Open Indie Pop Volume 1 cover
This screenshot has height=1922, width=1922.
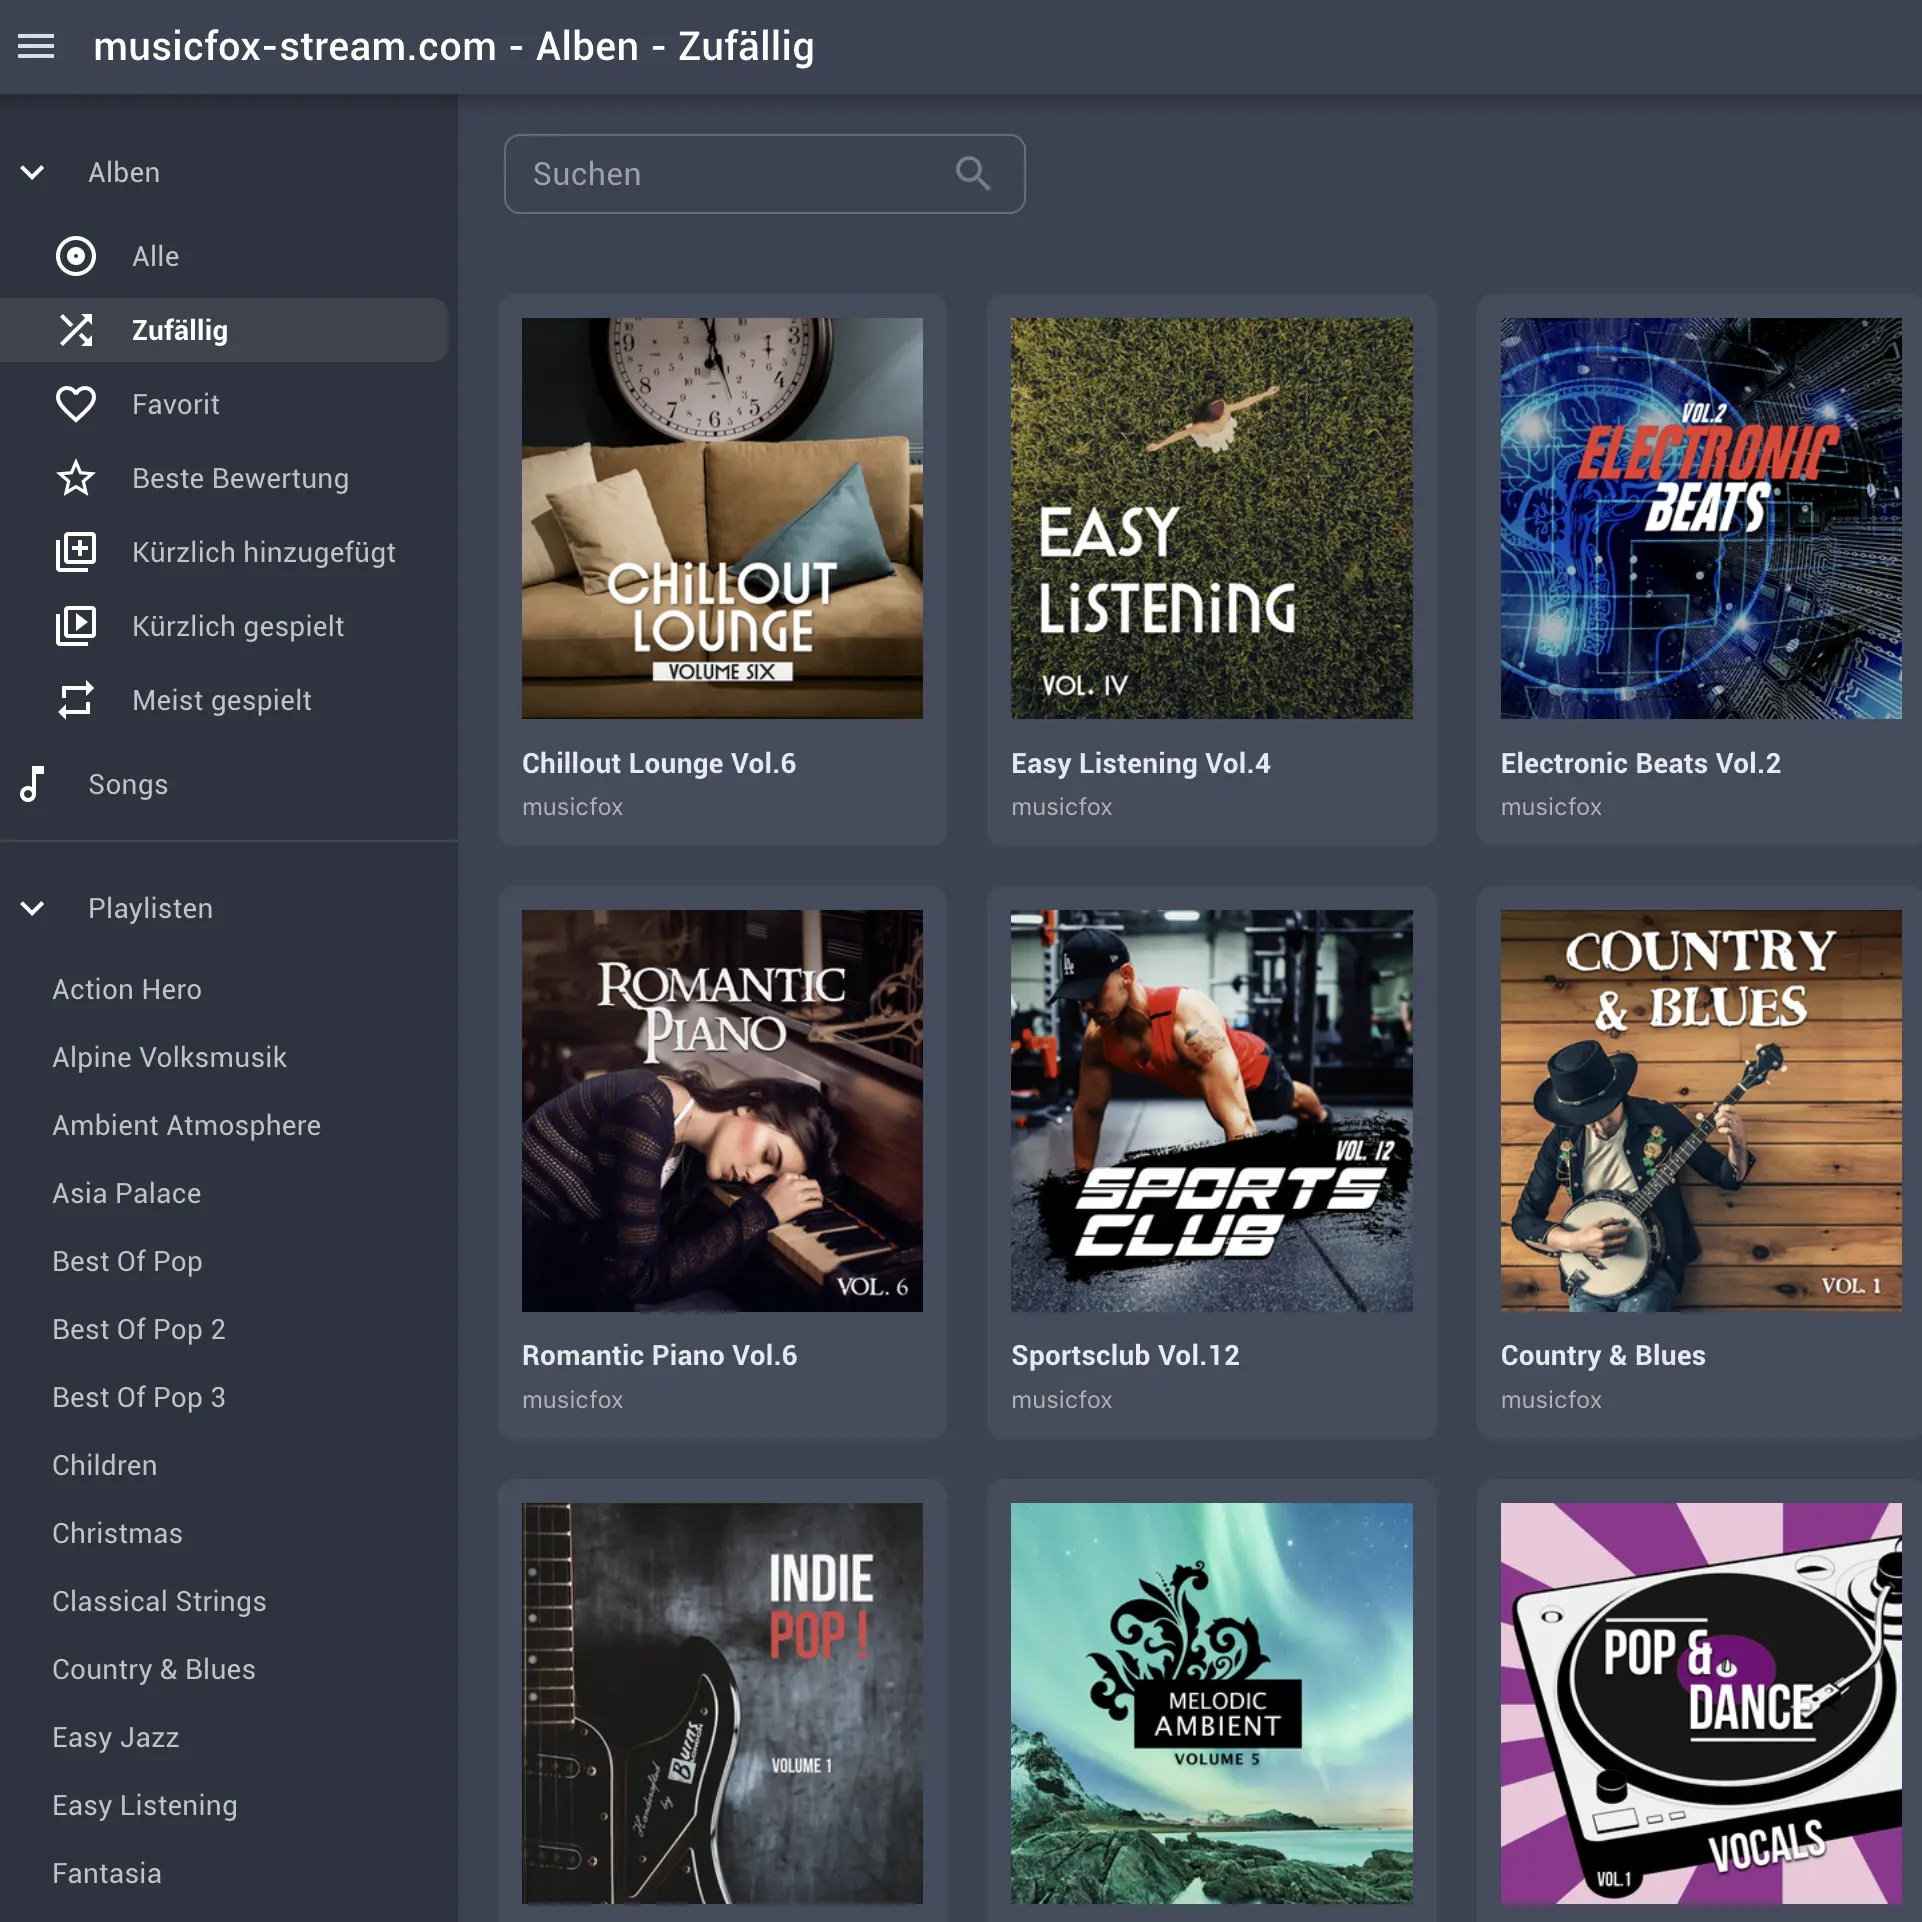pos(722,1703)
